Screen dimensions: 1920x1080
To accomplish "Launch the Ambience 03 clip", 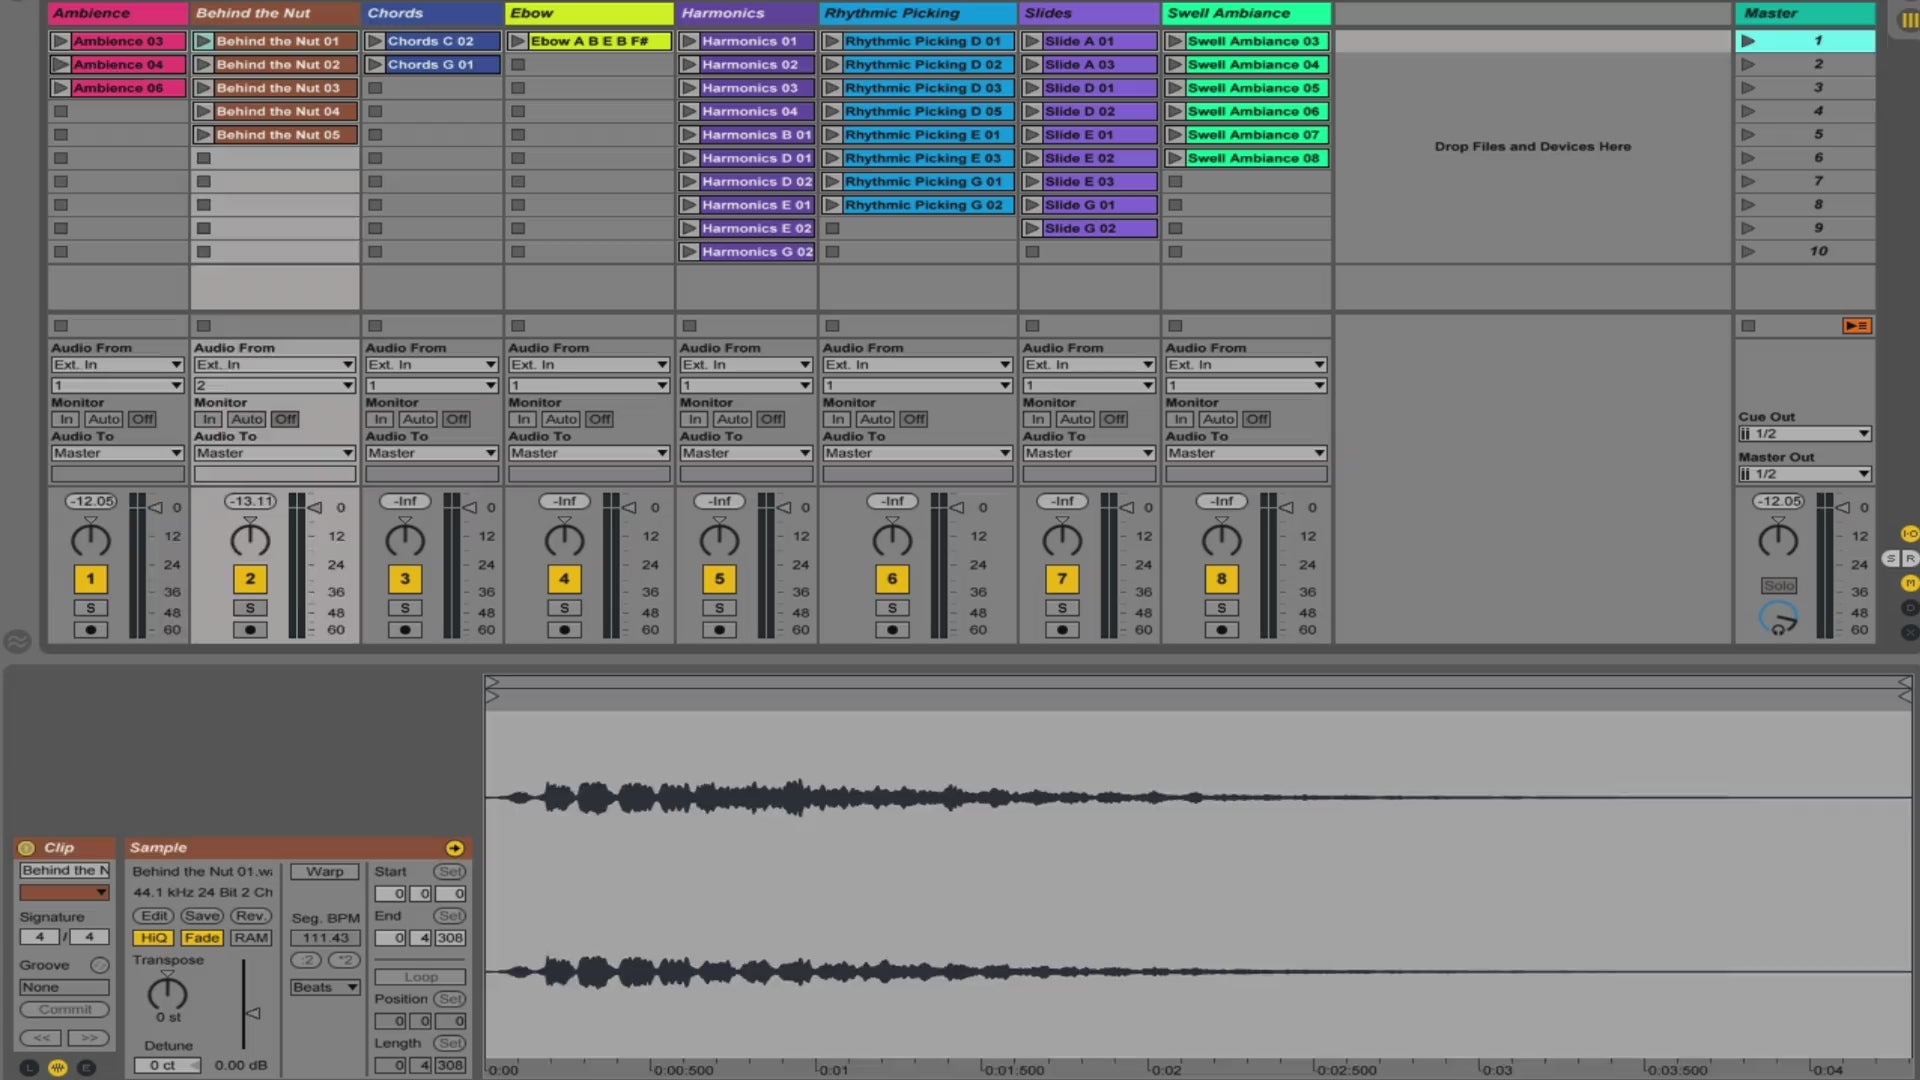I will click(x=60, y=41).
